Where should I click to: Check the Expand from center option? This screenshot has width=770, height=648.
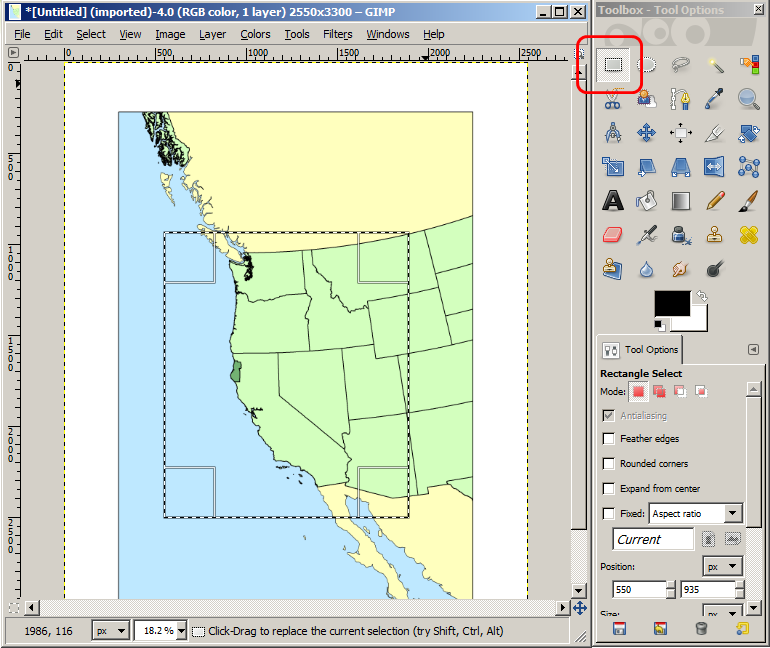point(609,489)
